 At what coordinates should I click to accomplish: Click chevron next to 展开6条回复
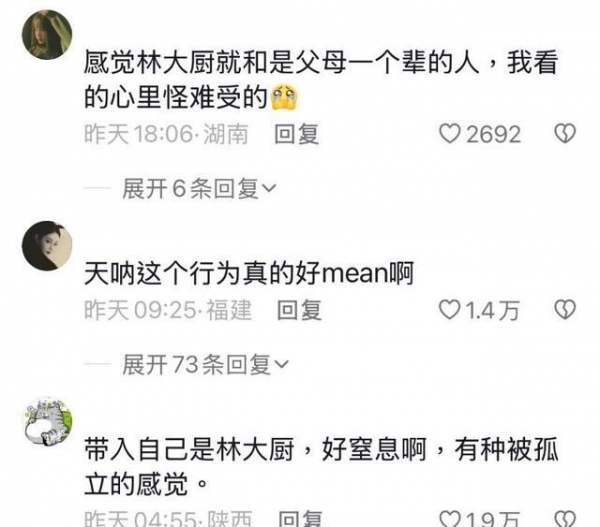pos(269,188)
